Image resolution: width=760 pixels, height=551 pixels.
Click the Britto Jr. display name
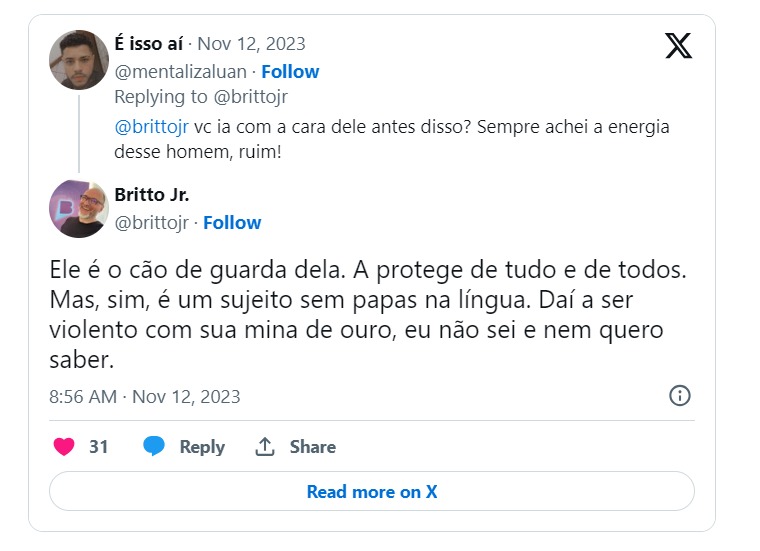152,195
